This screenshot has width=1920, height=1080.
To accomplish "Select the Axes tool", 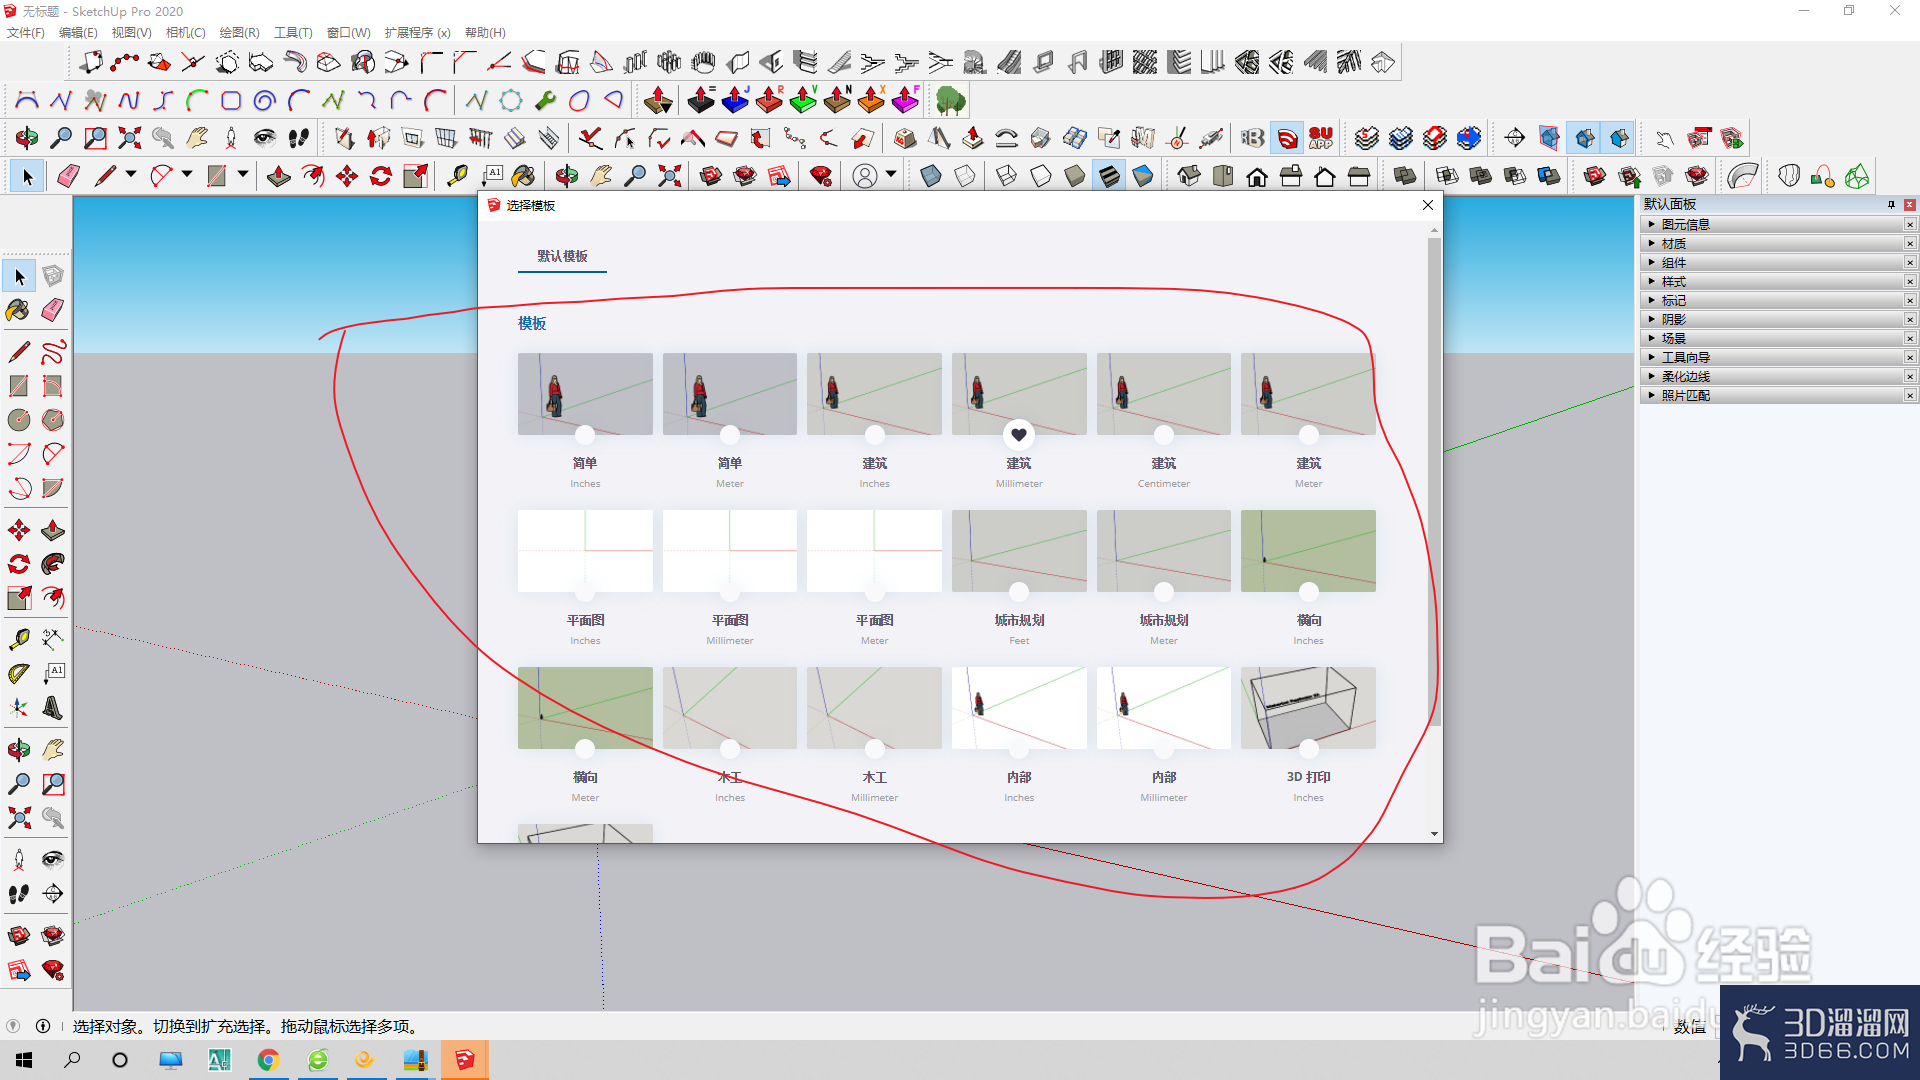I will 19,708.
